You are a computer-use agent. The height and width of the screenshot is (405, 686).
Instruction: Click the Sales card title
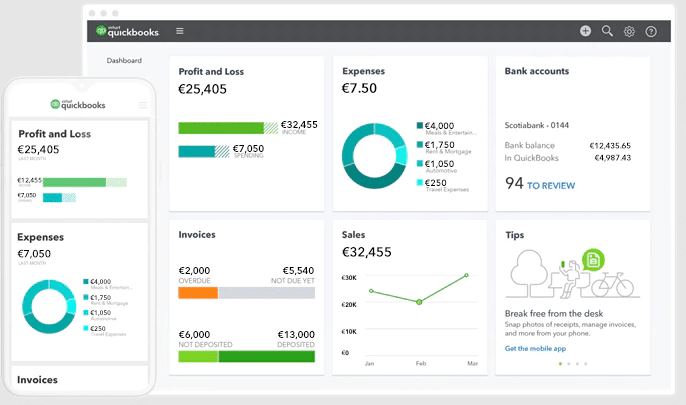click(x=353, y=234)
